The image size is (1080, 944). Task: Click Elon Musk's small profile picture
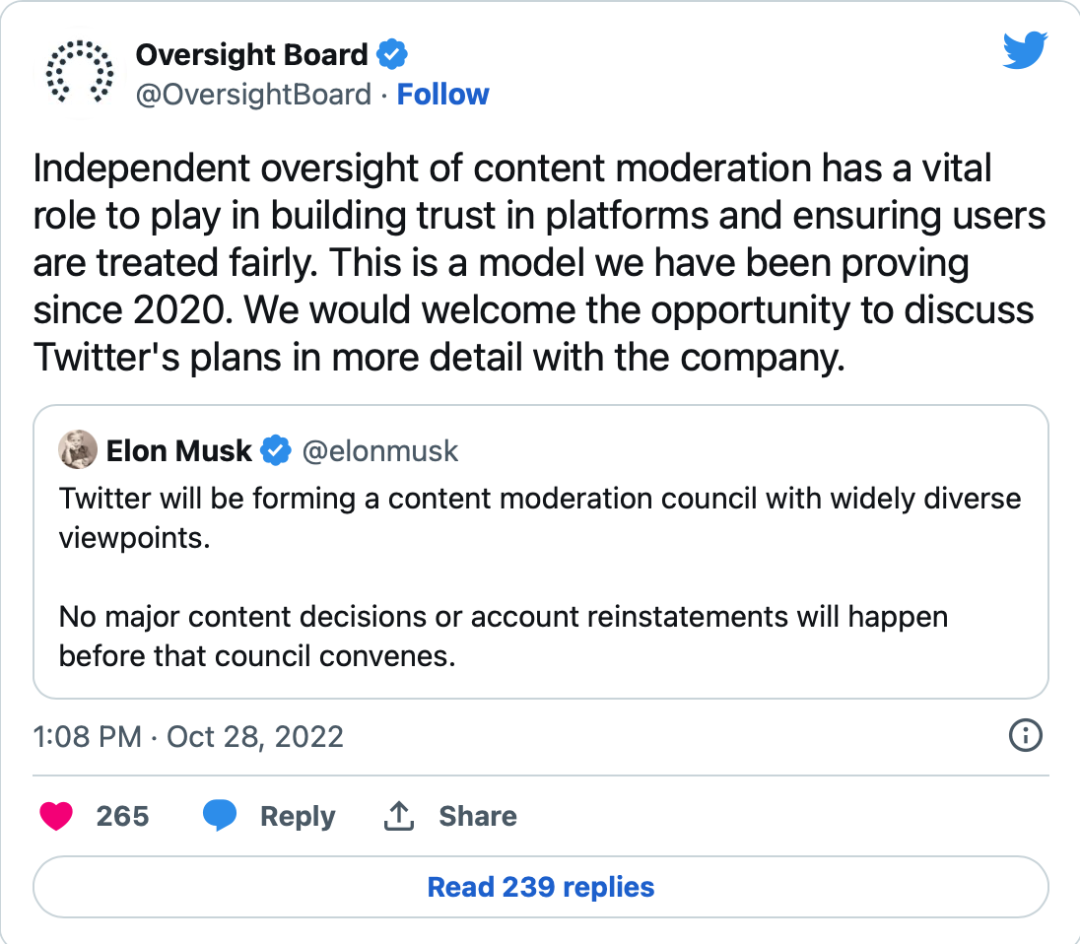(78, 450)
